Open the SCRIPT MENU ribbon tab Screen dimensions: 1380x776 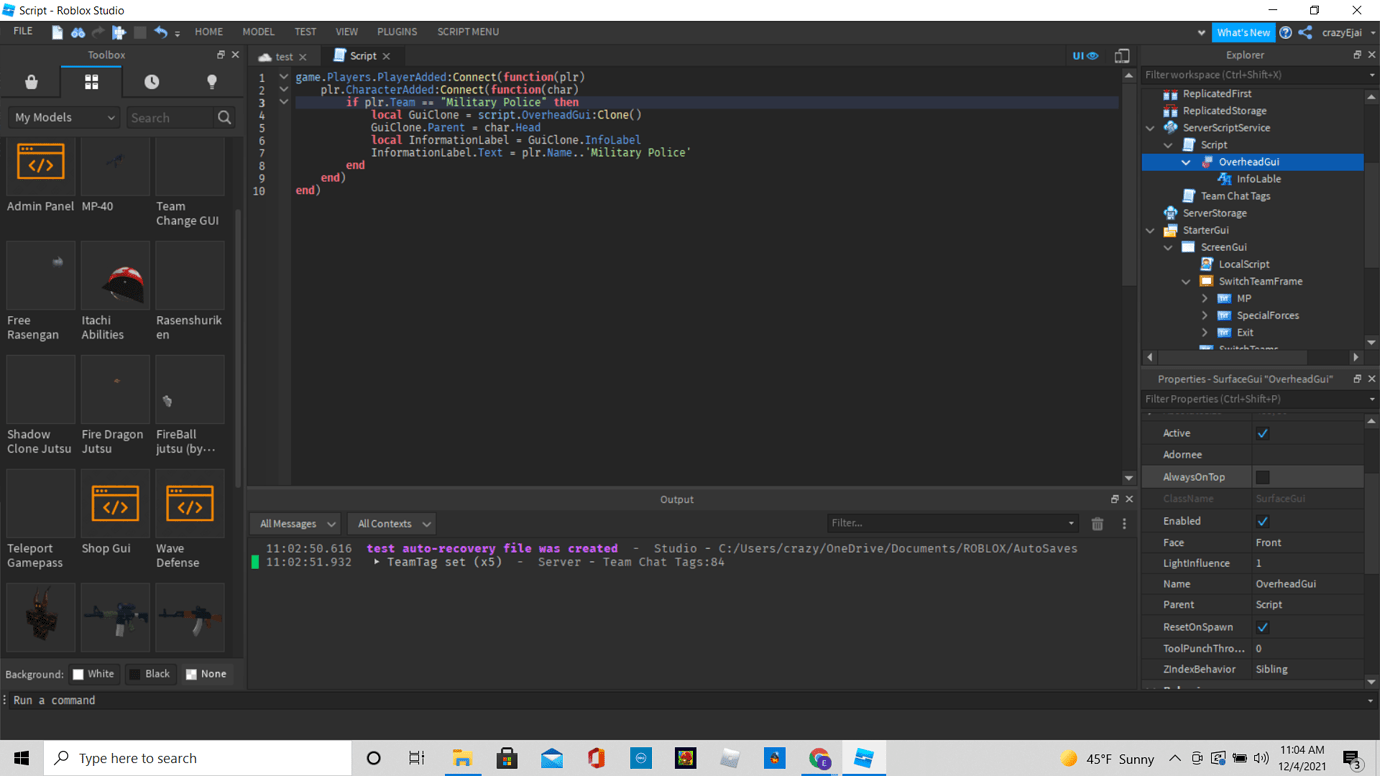click(468, 32)
